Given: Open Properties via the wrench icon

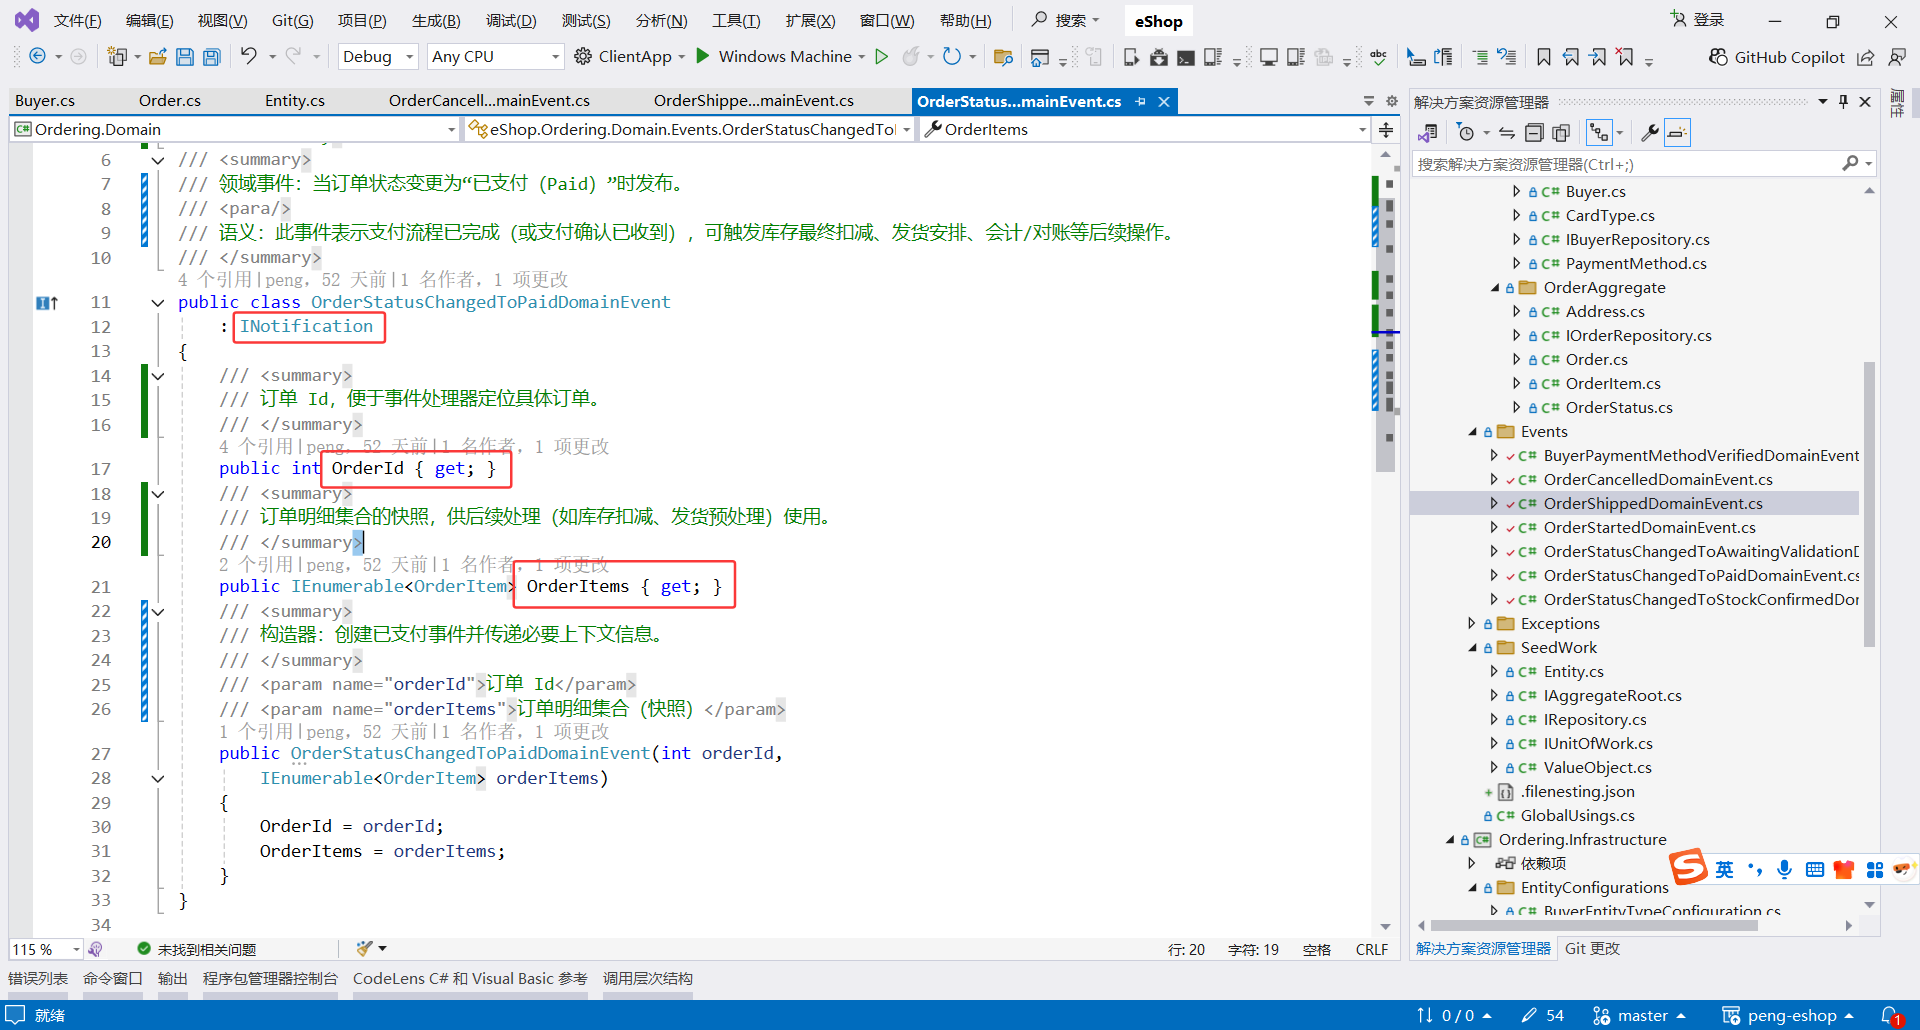Looking at the screenshot, I should tap(1651, 131).
